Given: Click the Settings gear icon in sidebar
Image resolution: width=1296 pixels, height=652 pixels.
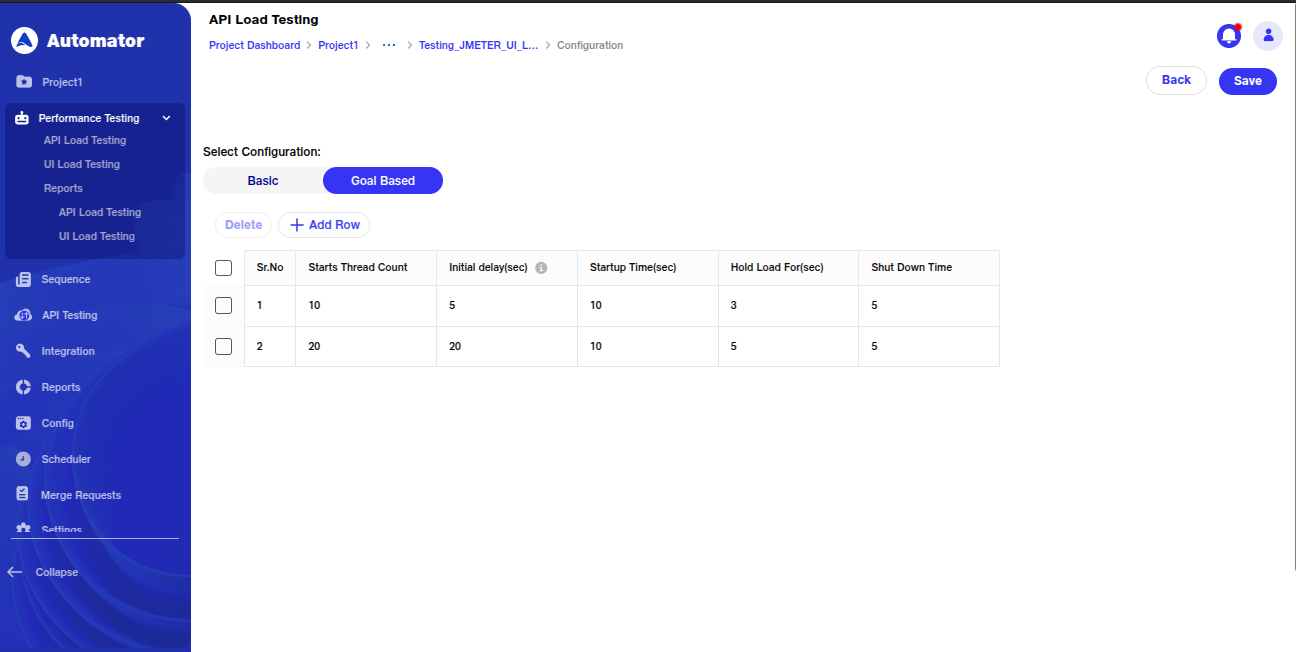Looking at the screenshot, I should [24, 529].
